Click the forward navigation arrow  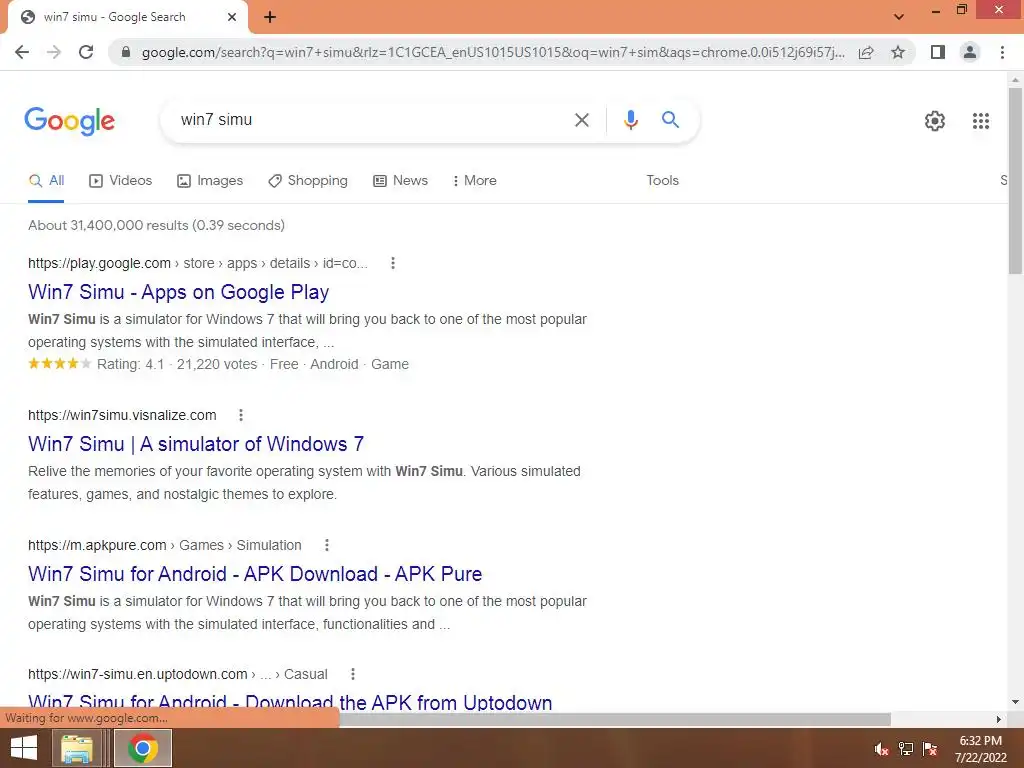[54, 52]
